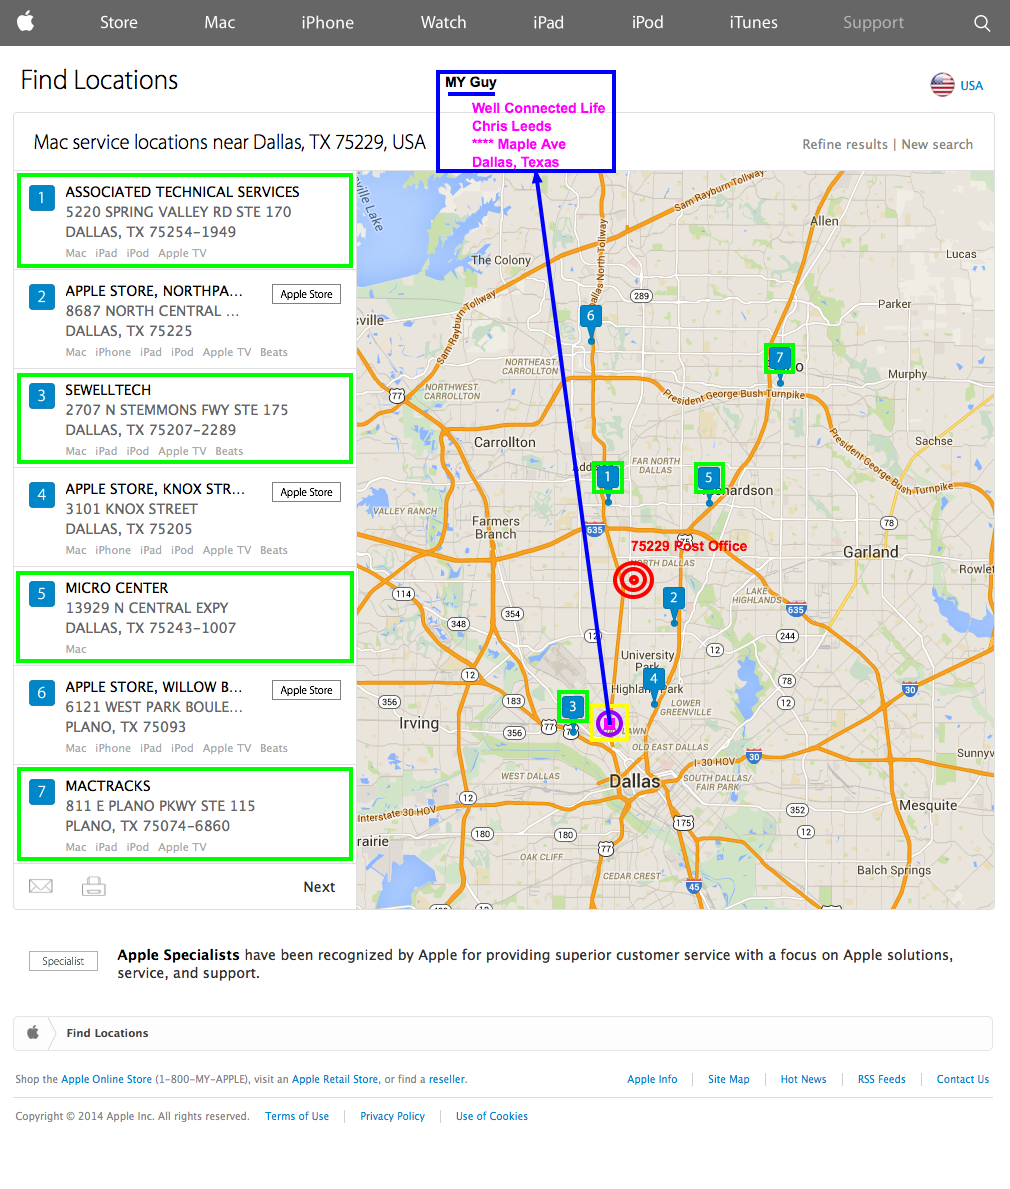Open the Apple Info footer link
The width and height of the screenshot is (1010, 1189).
pyautogui.click(x=652, y=1079)
